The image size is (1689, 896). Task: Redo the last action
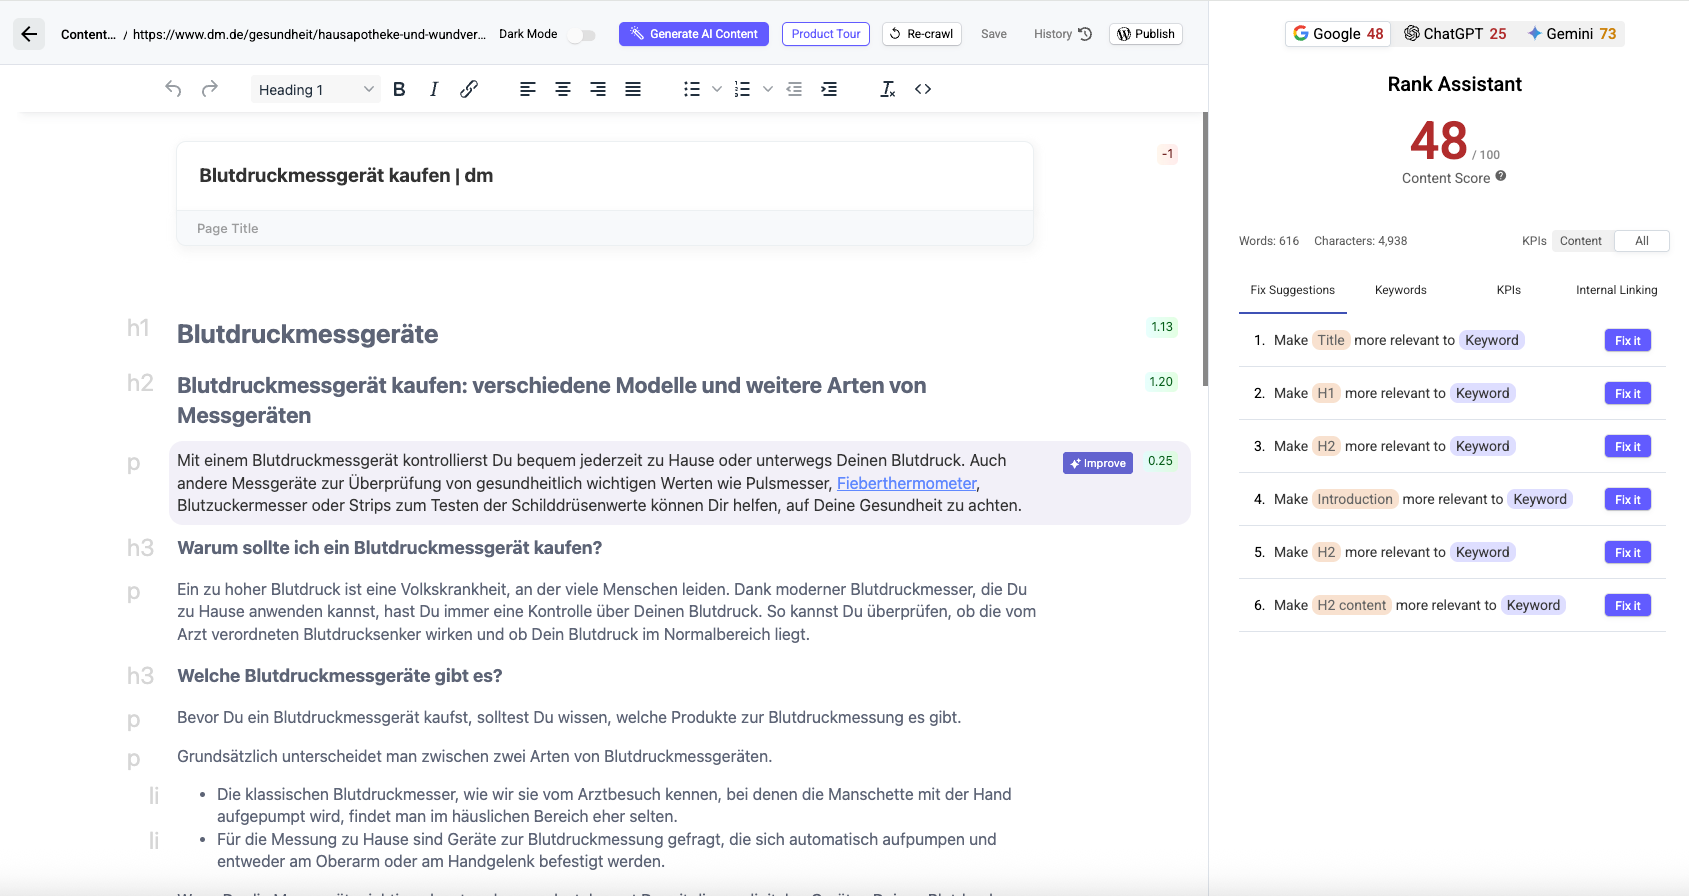[x=209, y=89]
